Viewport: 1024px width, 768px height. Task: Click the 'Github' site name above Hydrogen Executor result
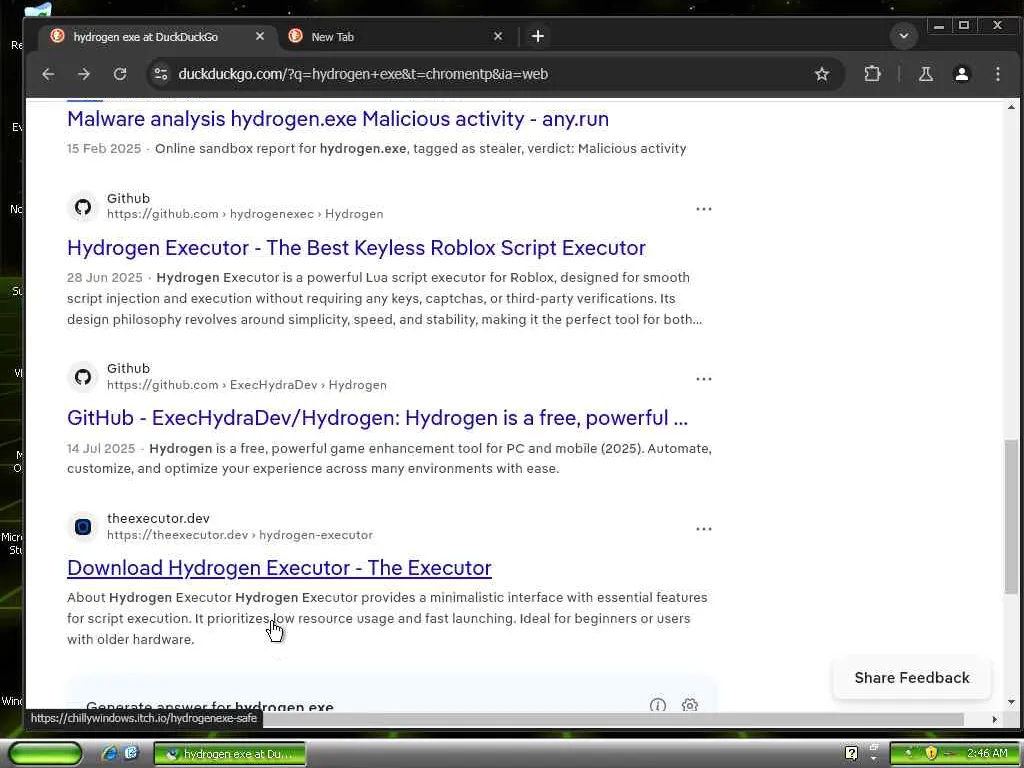point(128,199)
